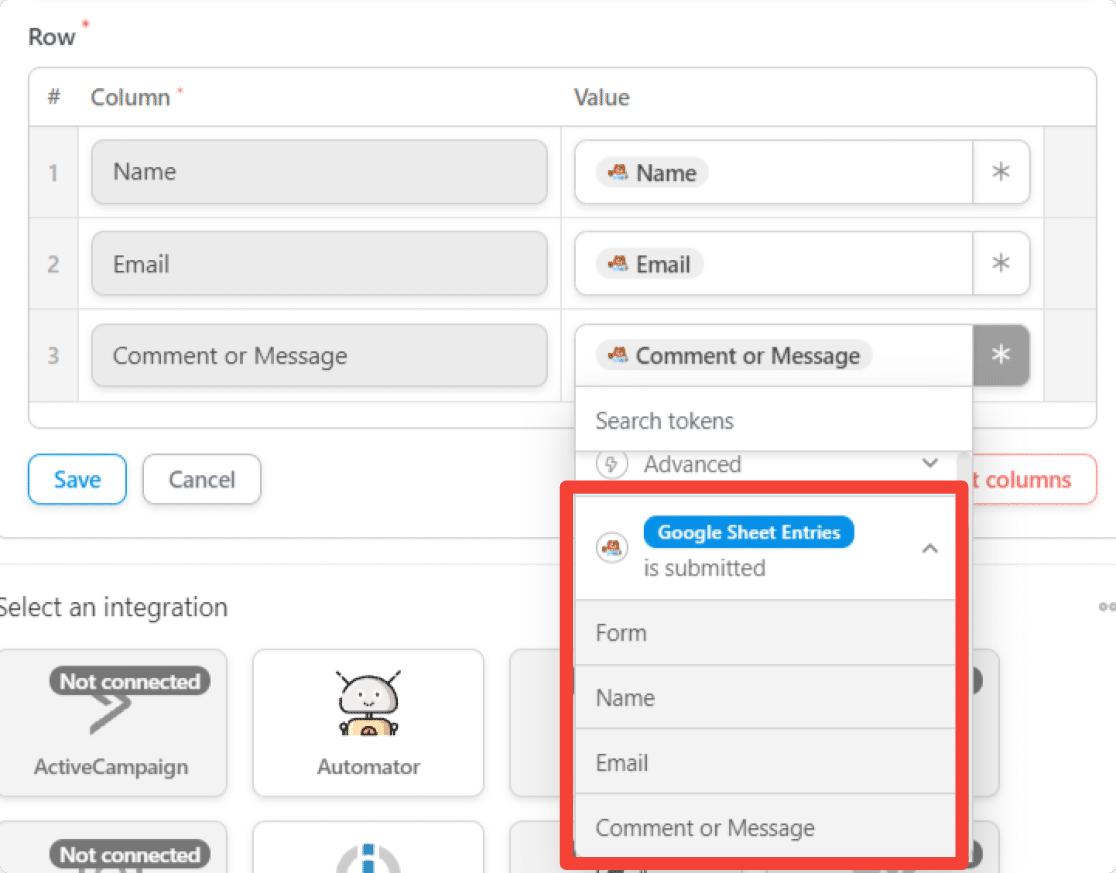Click the Cancel button
Screen dimensions: 1116x873
coord(201,480)
